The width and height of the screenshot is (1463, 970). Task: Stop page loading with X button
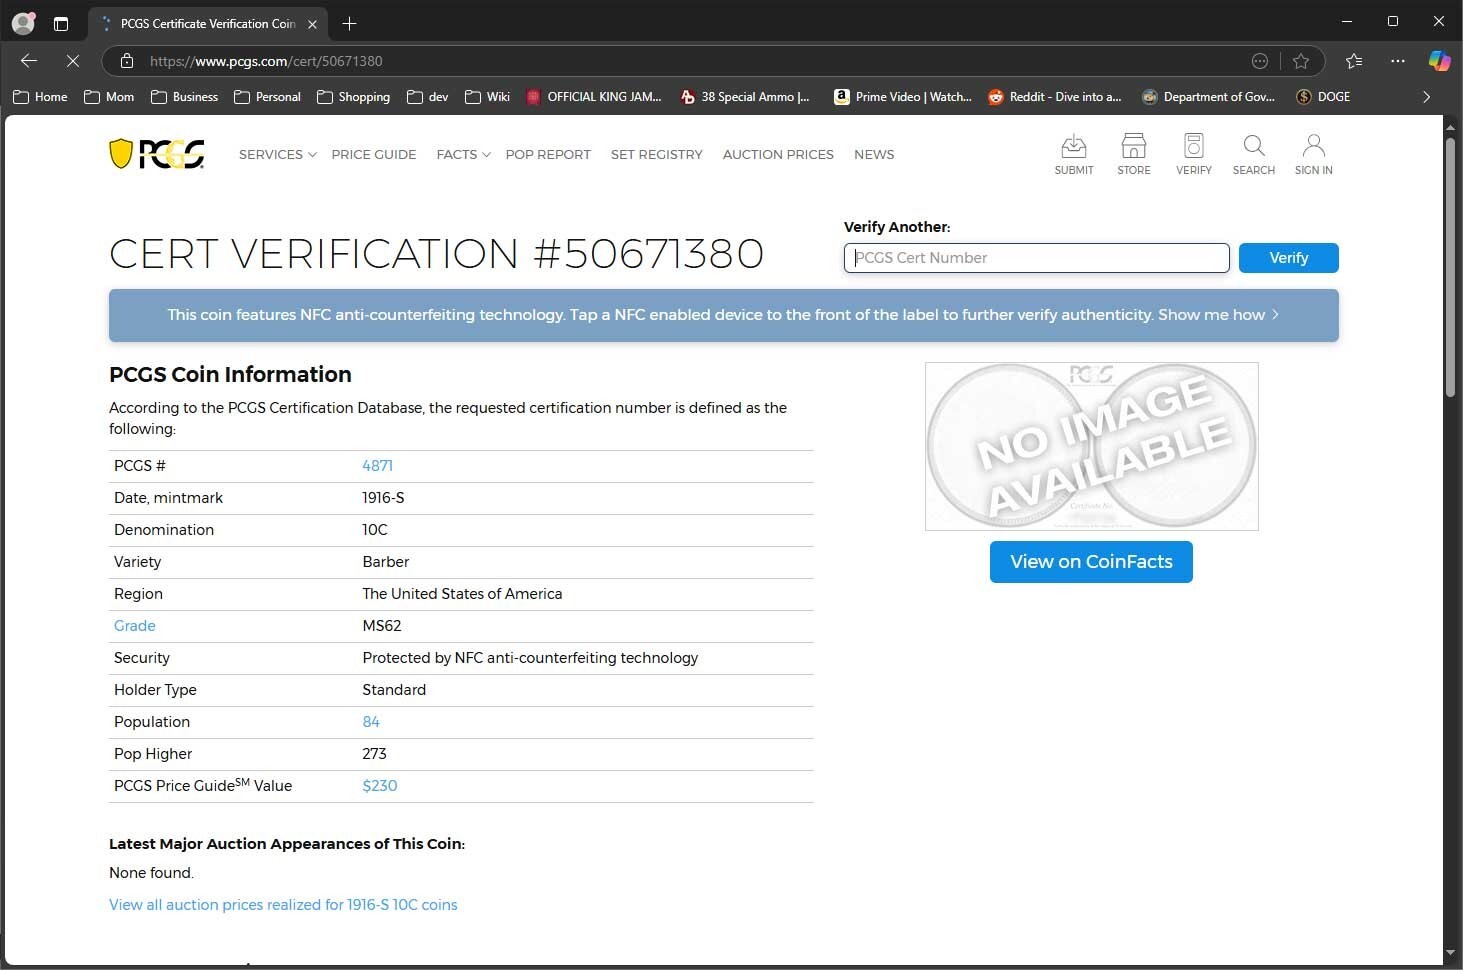click(73, 61)
